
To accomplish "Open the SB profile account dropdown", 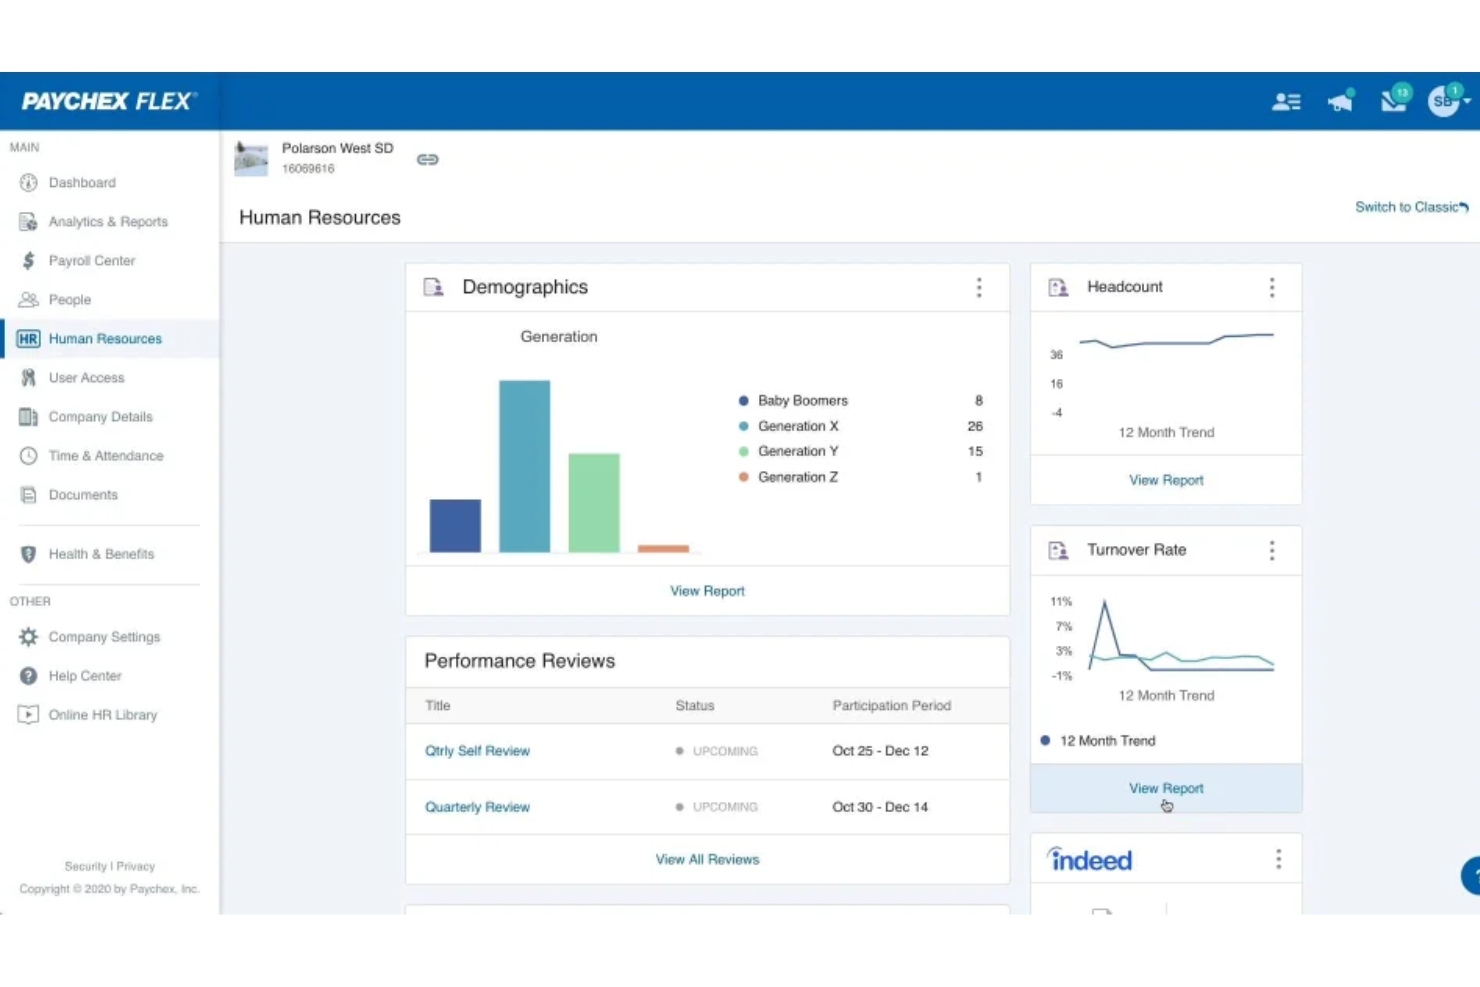I will (x=1444, y=100).
